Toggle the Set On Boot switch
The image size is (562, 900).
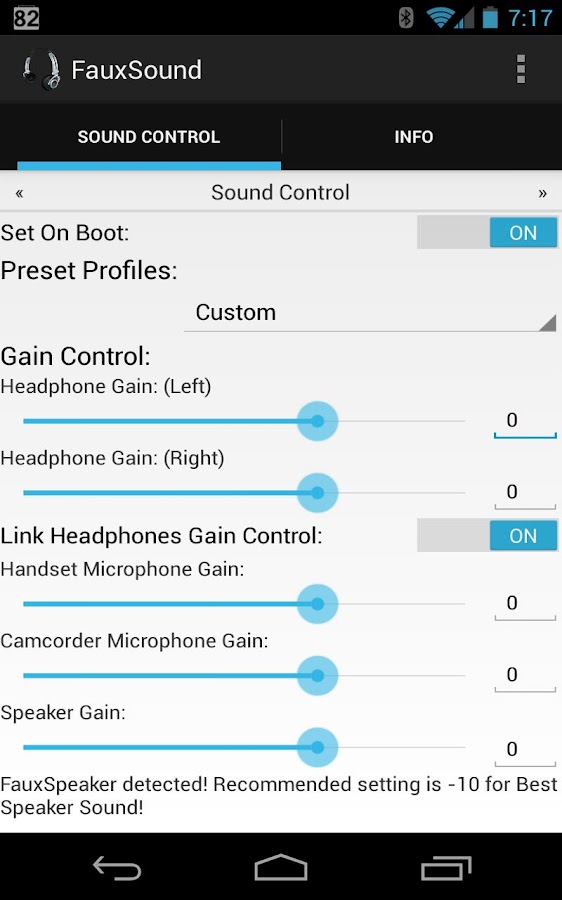(487, 232)
